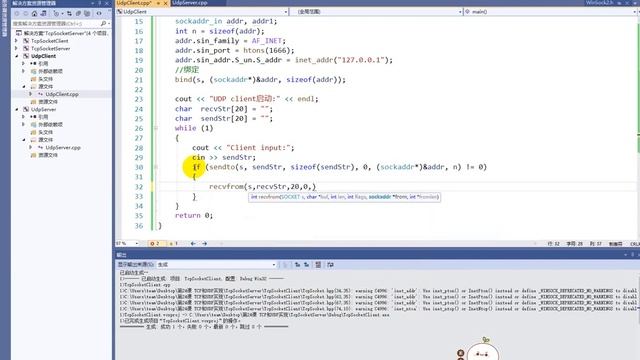This screenshot has height=360, width=640.
Task: Close the UdpClient.cpp tab
Action: (166, 3)
